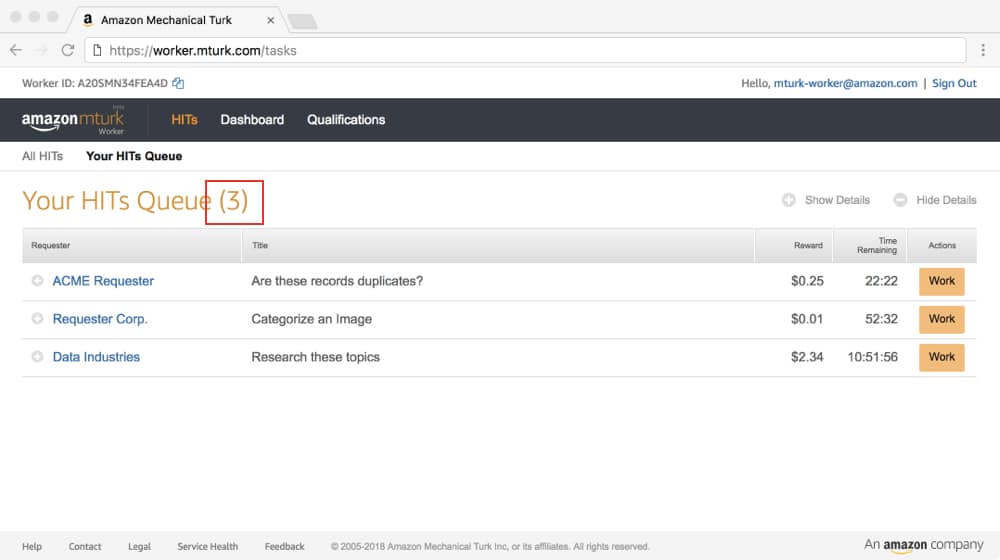Click the Amazon mturk Worker logo
The image size is (1000, 560).
pos(73,120)
